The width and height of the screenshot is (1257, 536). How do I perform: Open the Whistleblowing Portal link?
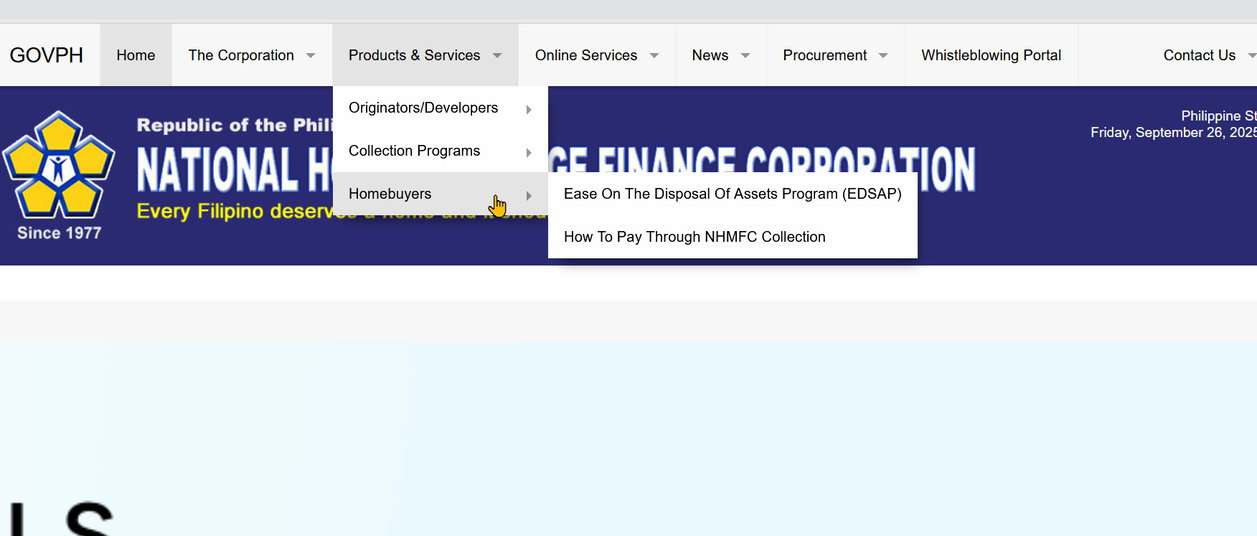coord(991,55)
